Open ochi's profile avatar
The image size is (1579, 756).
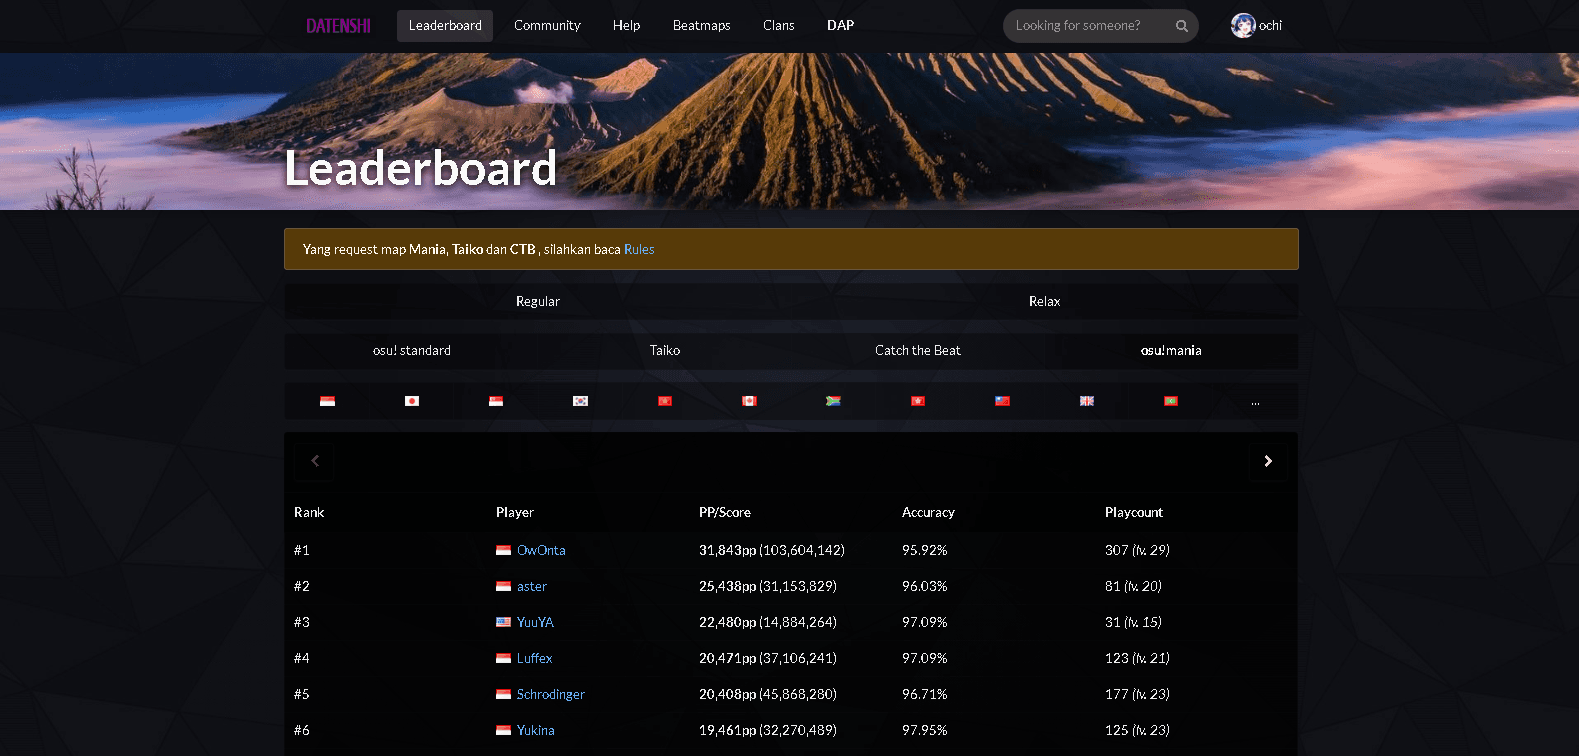tap(1243, 26)
